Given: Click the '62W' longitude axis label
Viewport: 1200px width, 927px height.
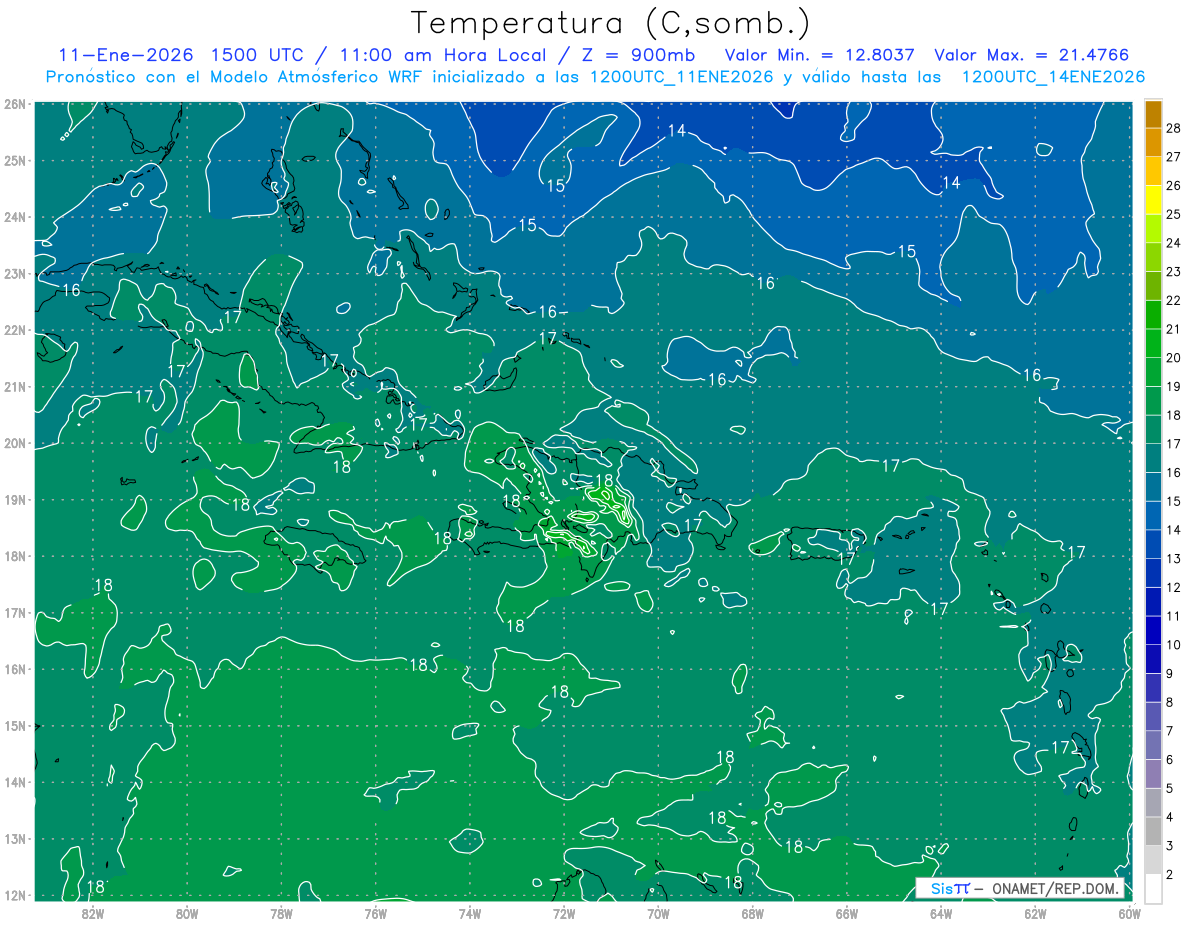Looking at the screenshot, I should click(1035, 913).
